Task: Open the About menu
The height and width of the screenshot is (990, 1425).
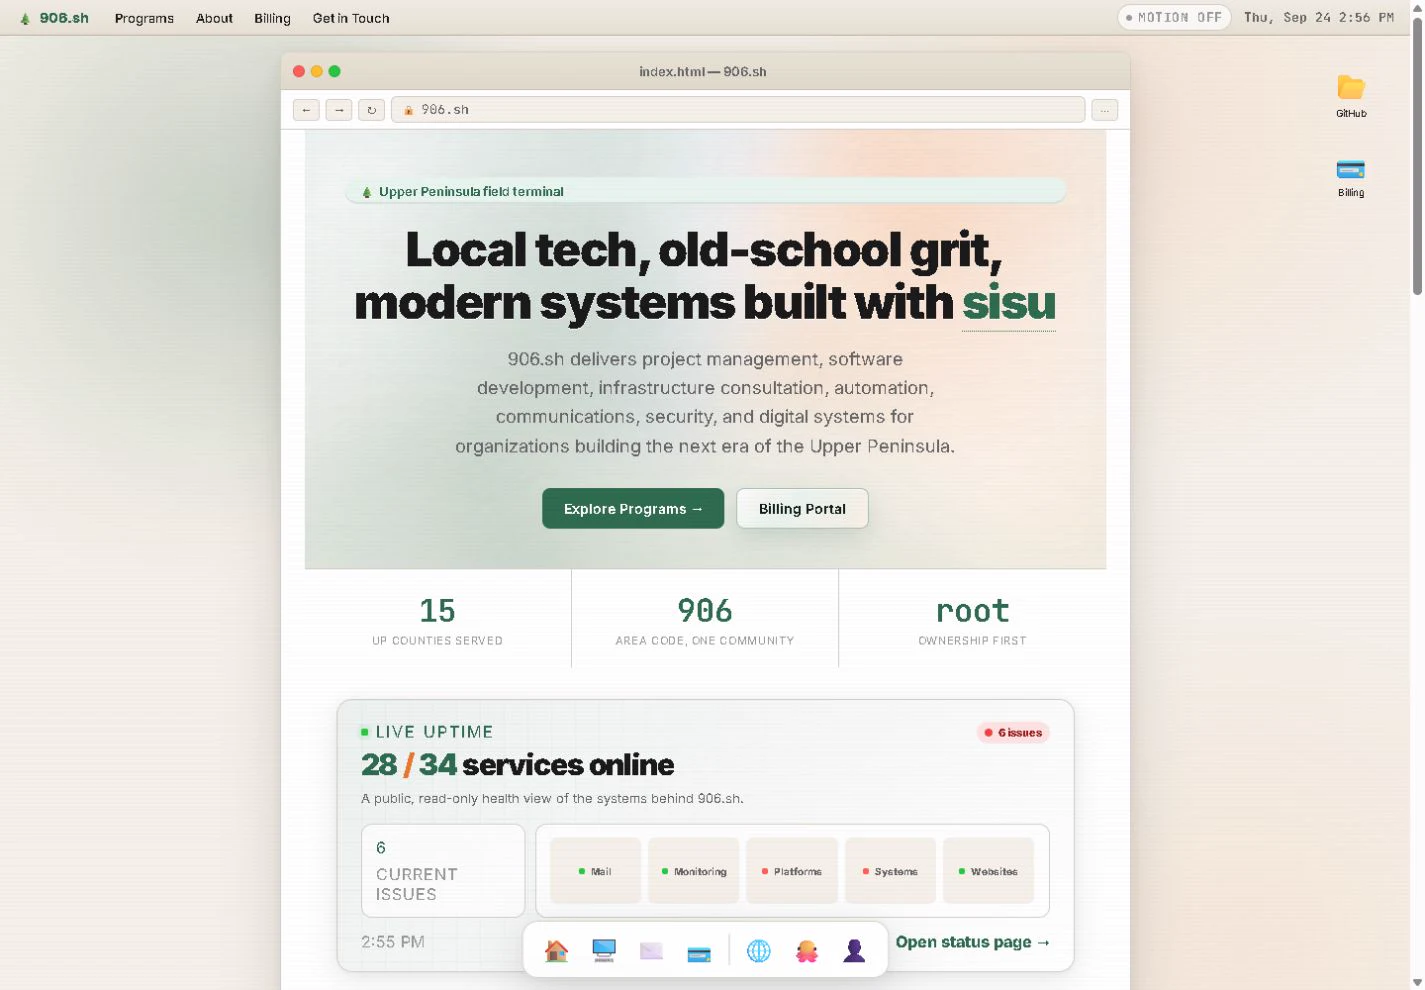Action: click(214, 18)
